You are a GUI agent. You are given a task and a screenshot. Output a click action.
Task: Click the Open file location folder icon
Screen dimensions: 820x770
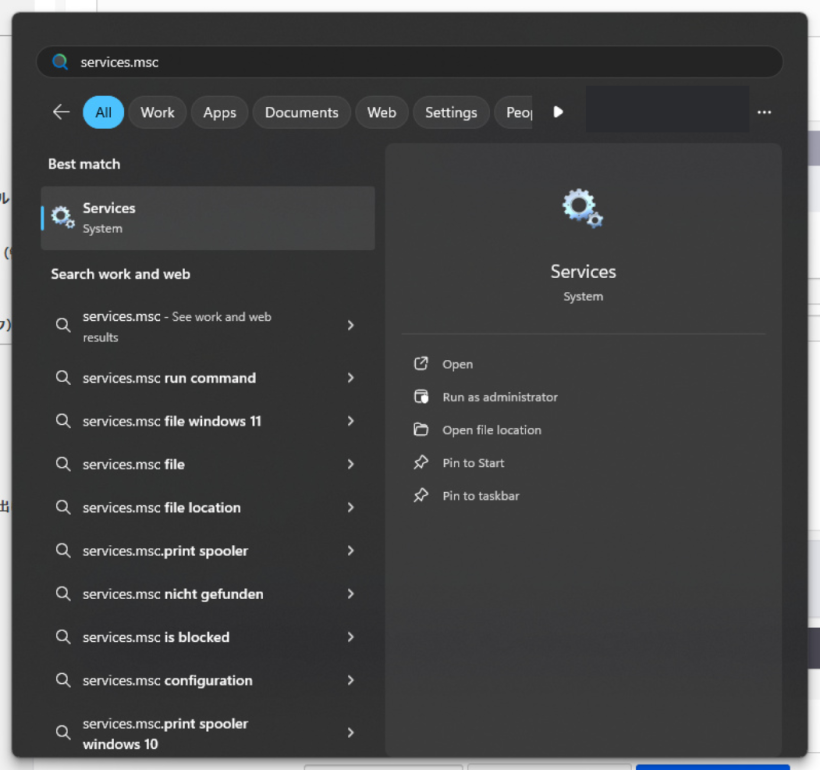421,430
